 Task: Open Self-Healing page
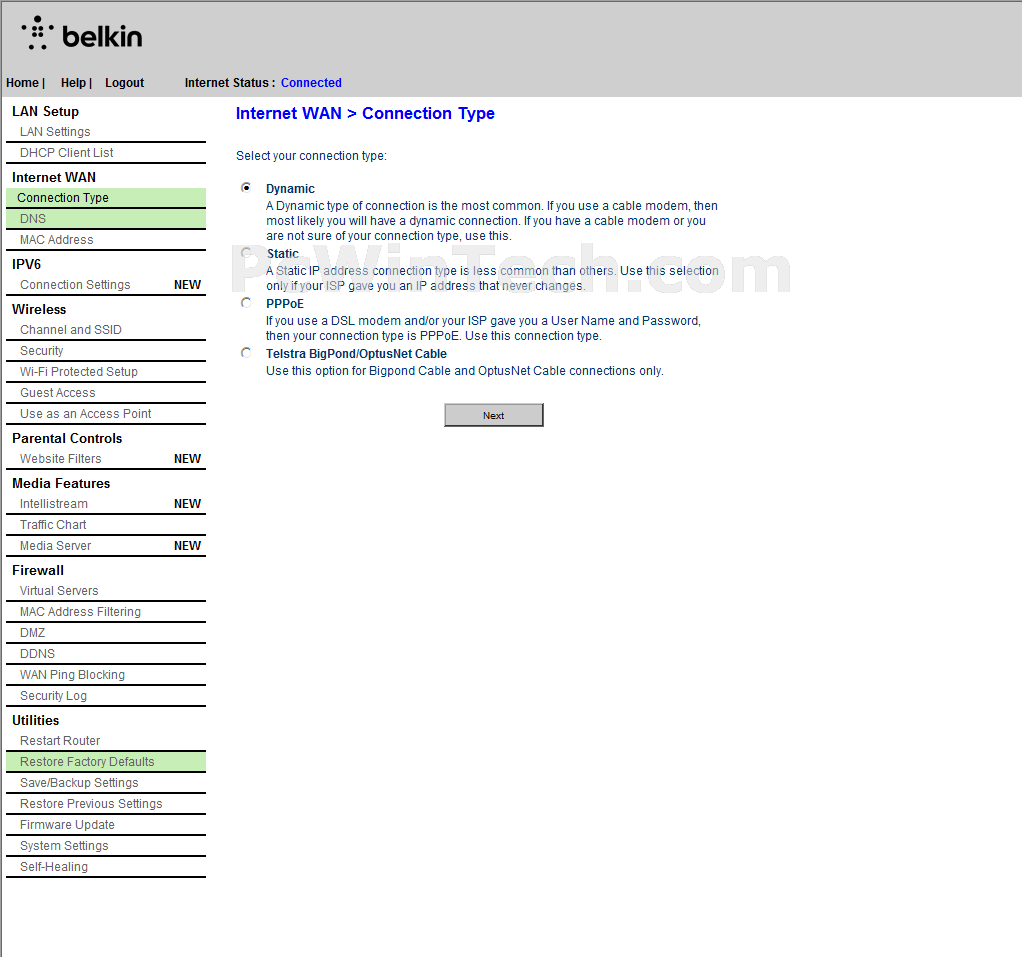click(53, 867)
